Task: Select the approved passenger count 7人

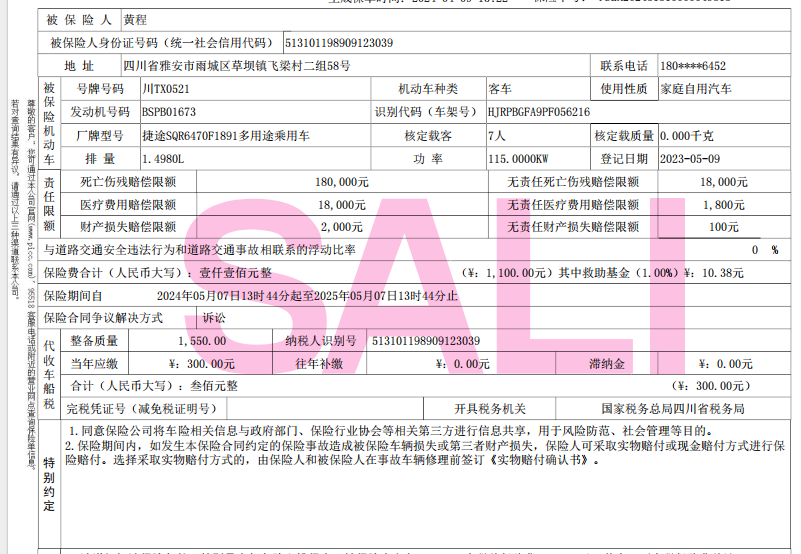Action: click(497, 135)
